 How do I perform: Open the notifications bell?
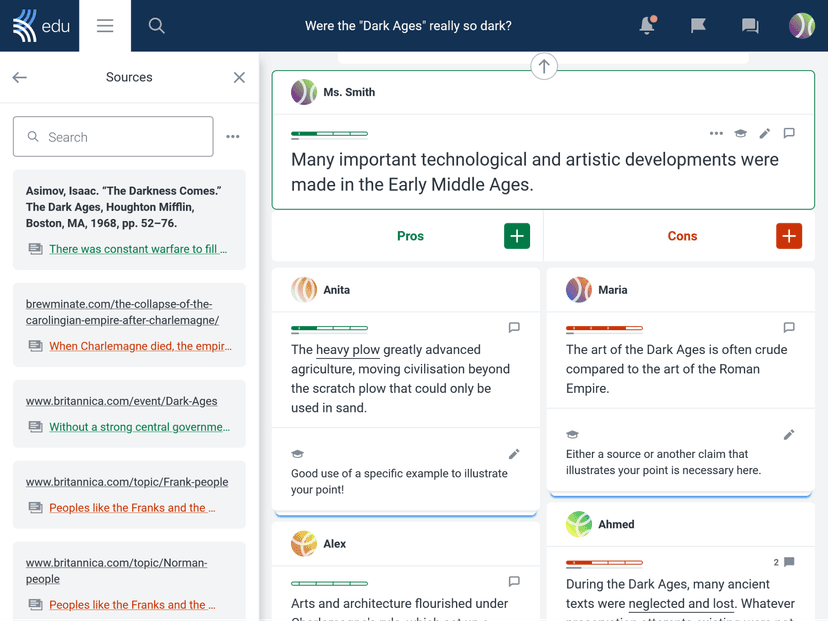(647, 26)
